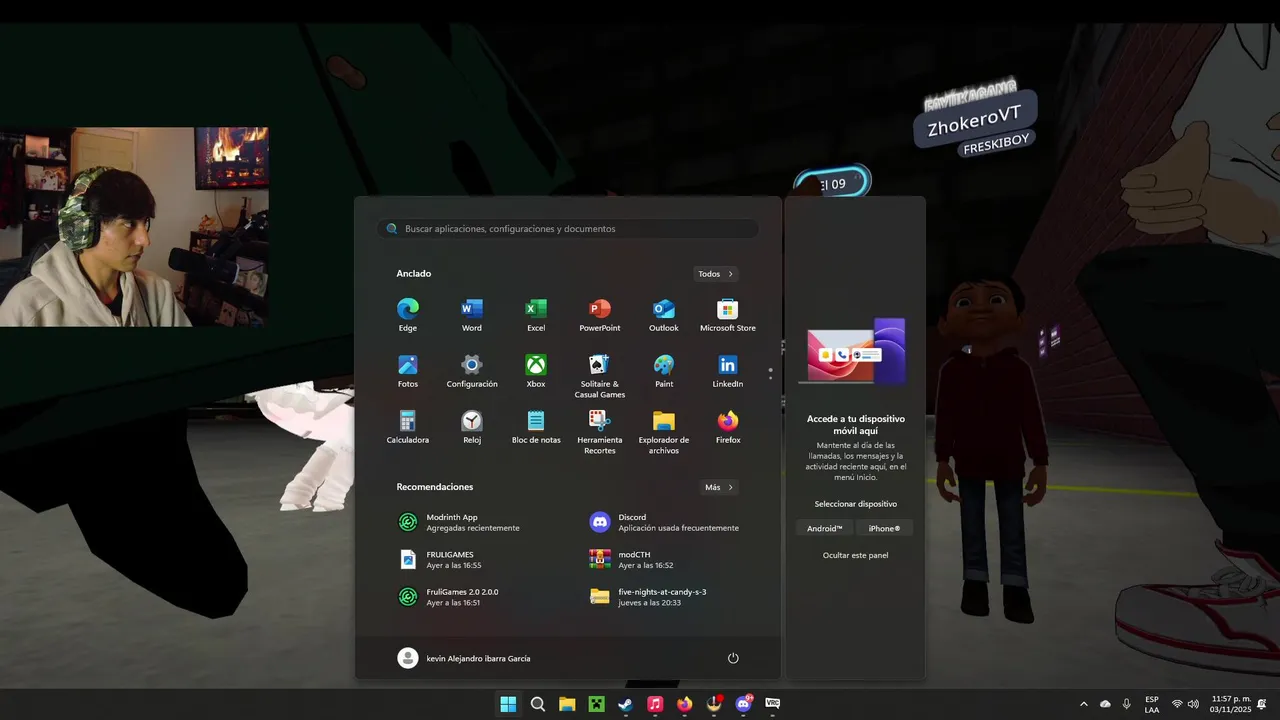Open user account kevin Alejandro ibarra García
This screenshot has width=1280, height=720.
coord(464,658)
